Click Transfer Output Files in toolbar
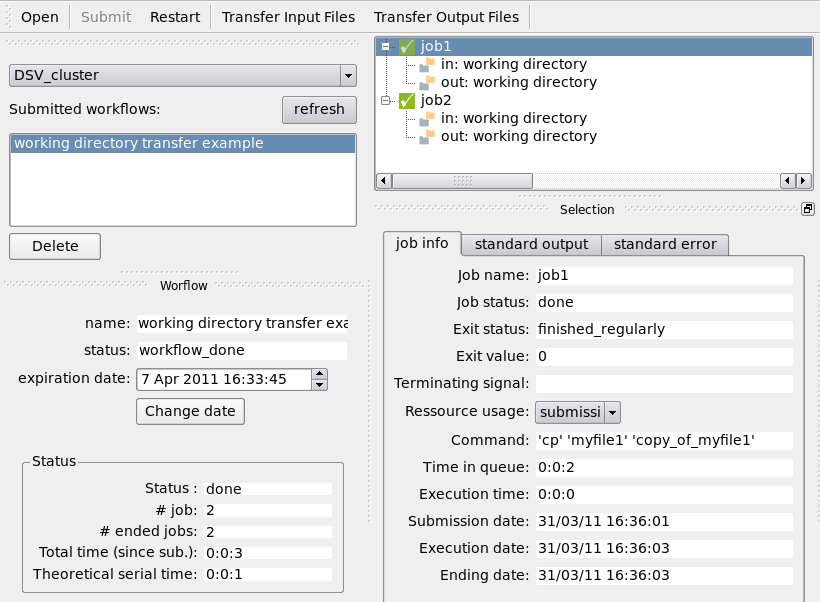Screen dimensions: 820x602 (x=446, y=17)
